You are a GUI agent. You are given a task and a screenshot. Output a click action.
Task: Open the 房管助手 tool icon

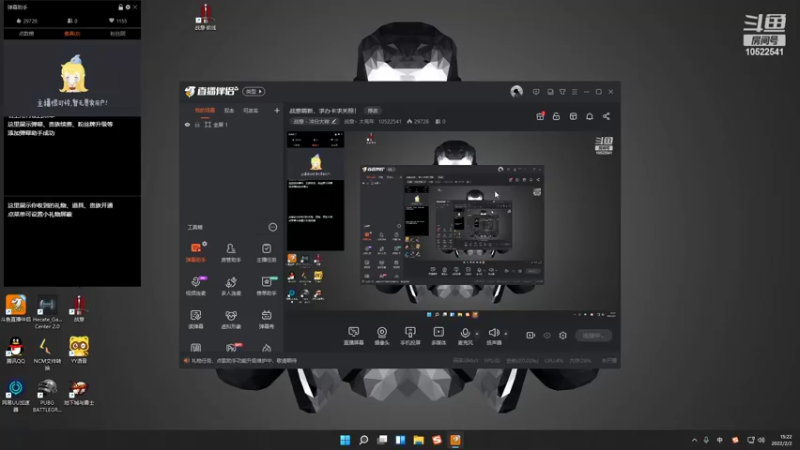point(231,253)
